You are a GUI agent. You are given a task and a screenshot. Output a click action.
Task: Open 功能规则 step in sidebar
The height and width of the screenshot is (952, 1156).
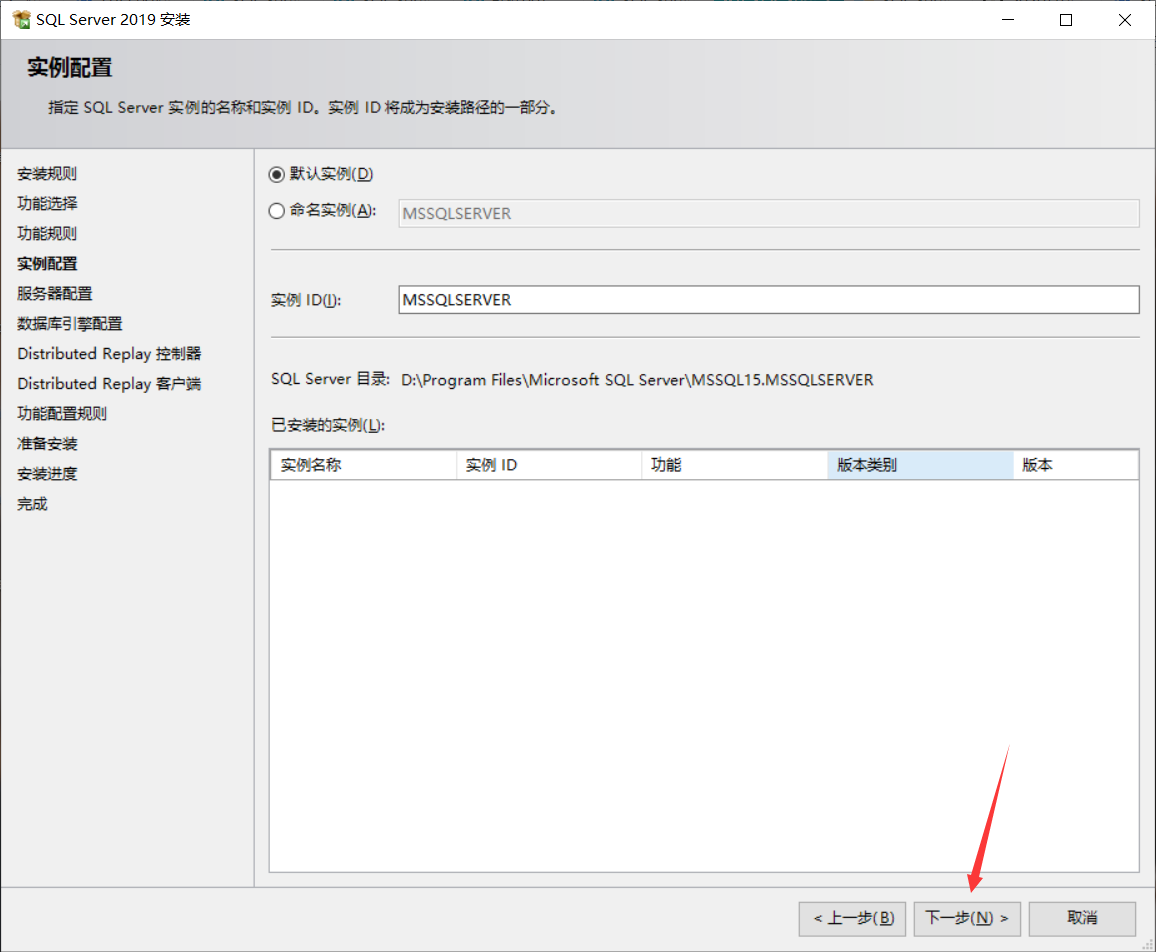[x=47, y=234]
